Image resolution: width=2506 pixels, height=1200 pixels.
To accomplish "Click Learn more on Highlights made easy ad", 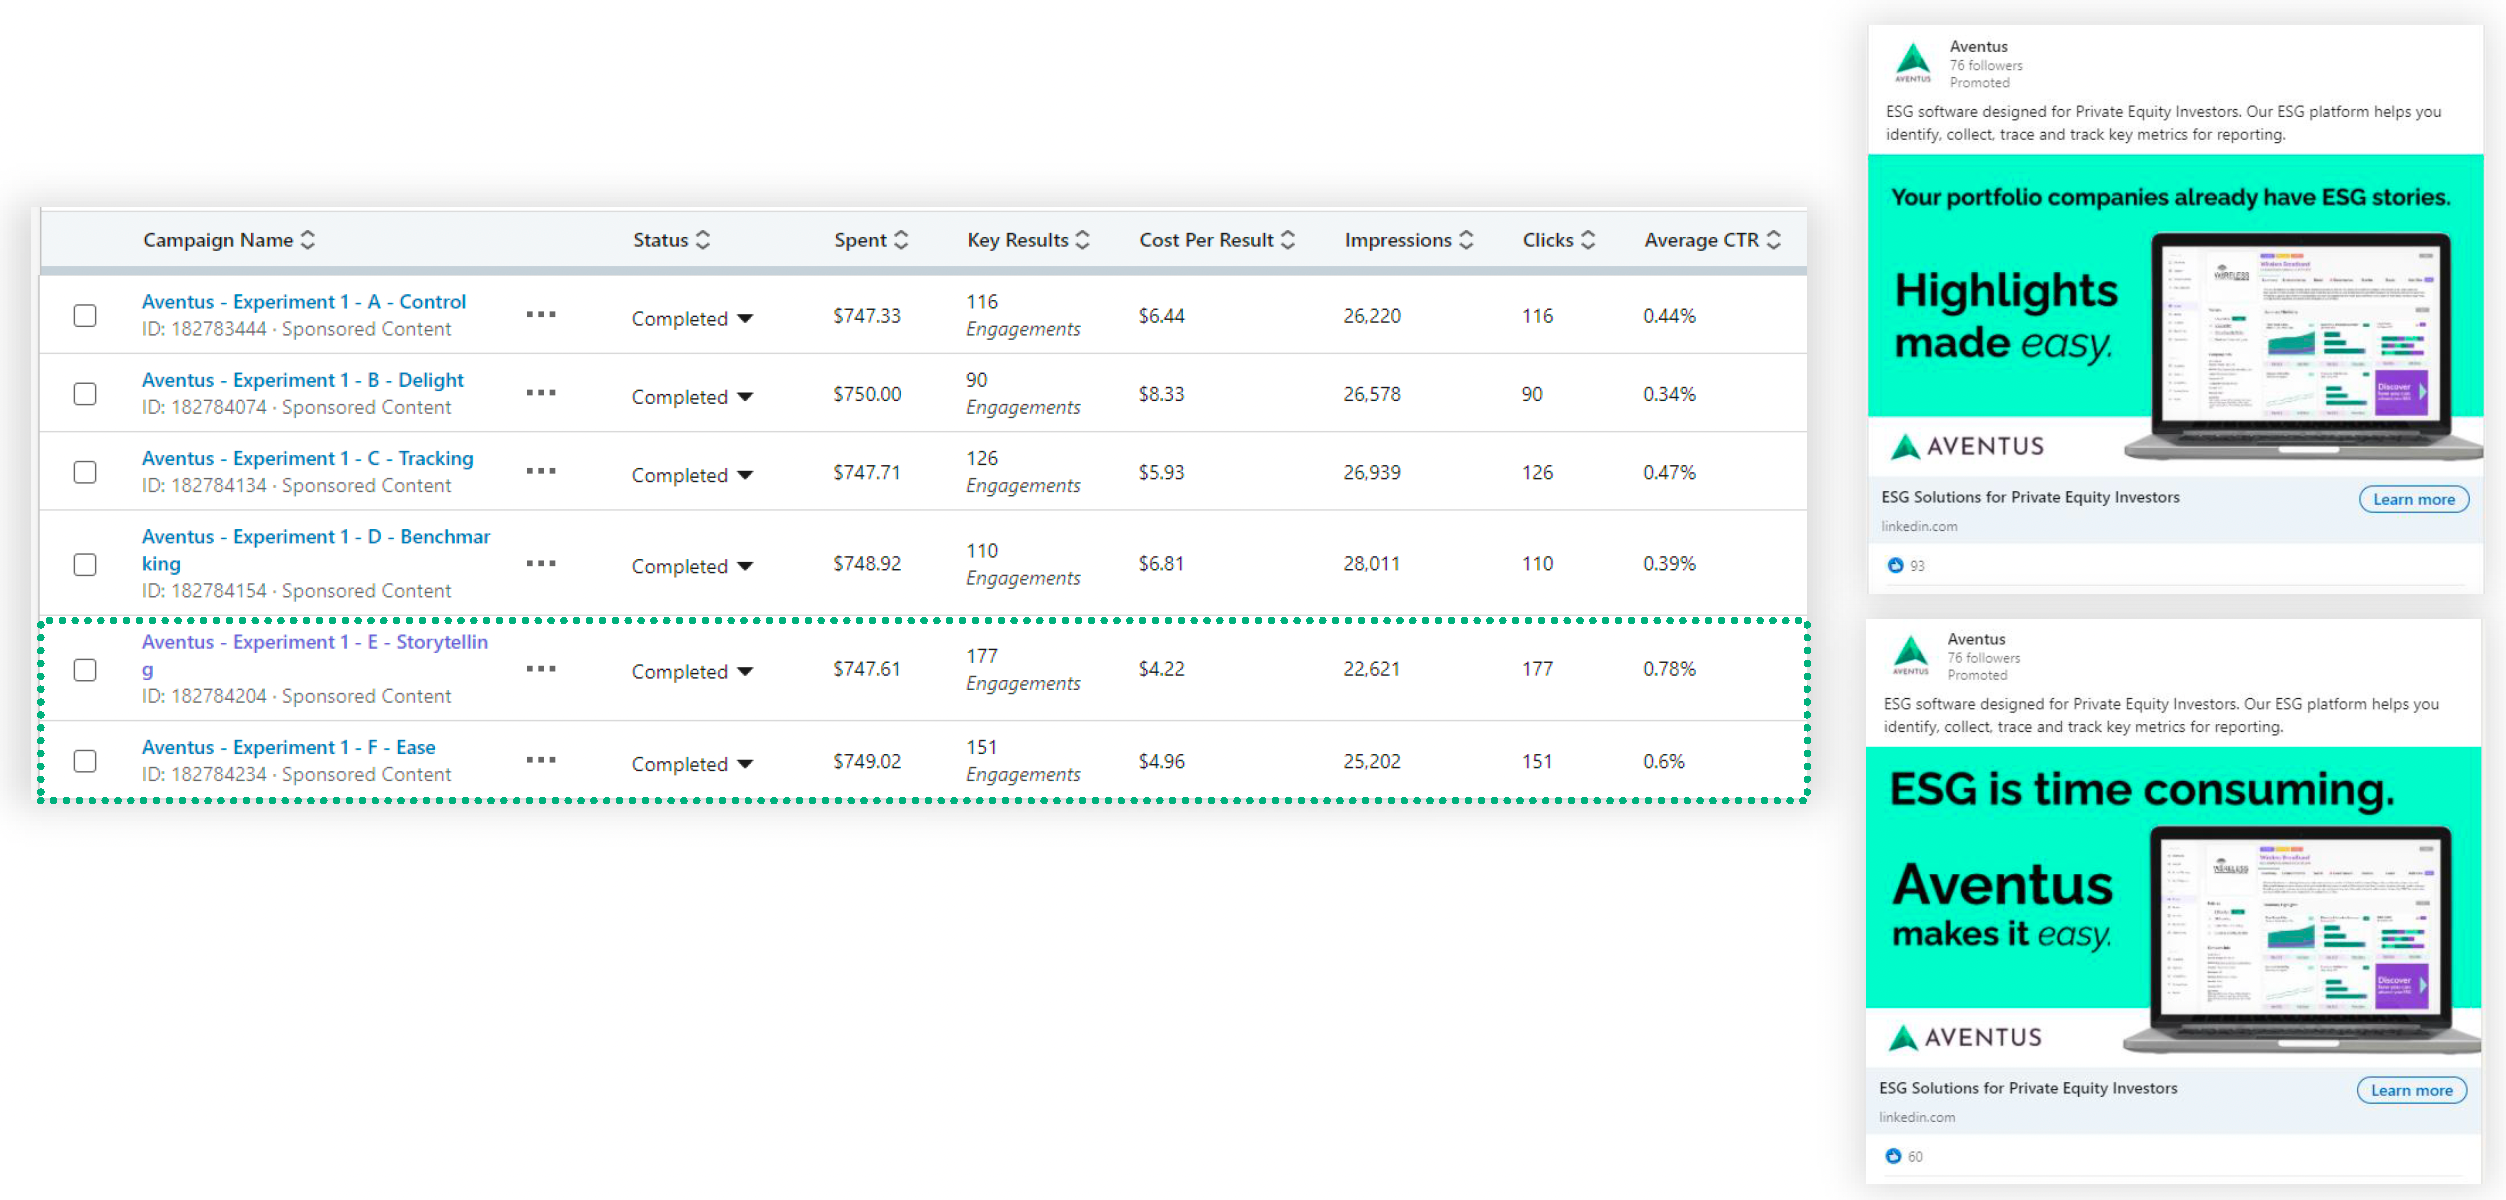I will [2413, 499].
